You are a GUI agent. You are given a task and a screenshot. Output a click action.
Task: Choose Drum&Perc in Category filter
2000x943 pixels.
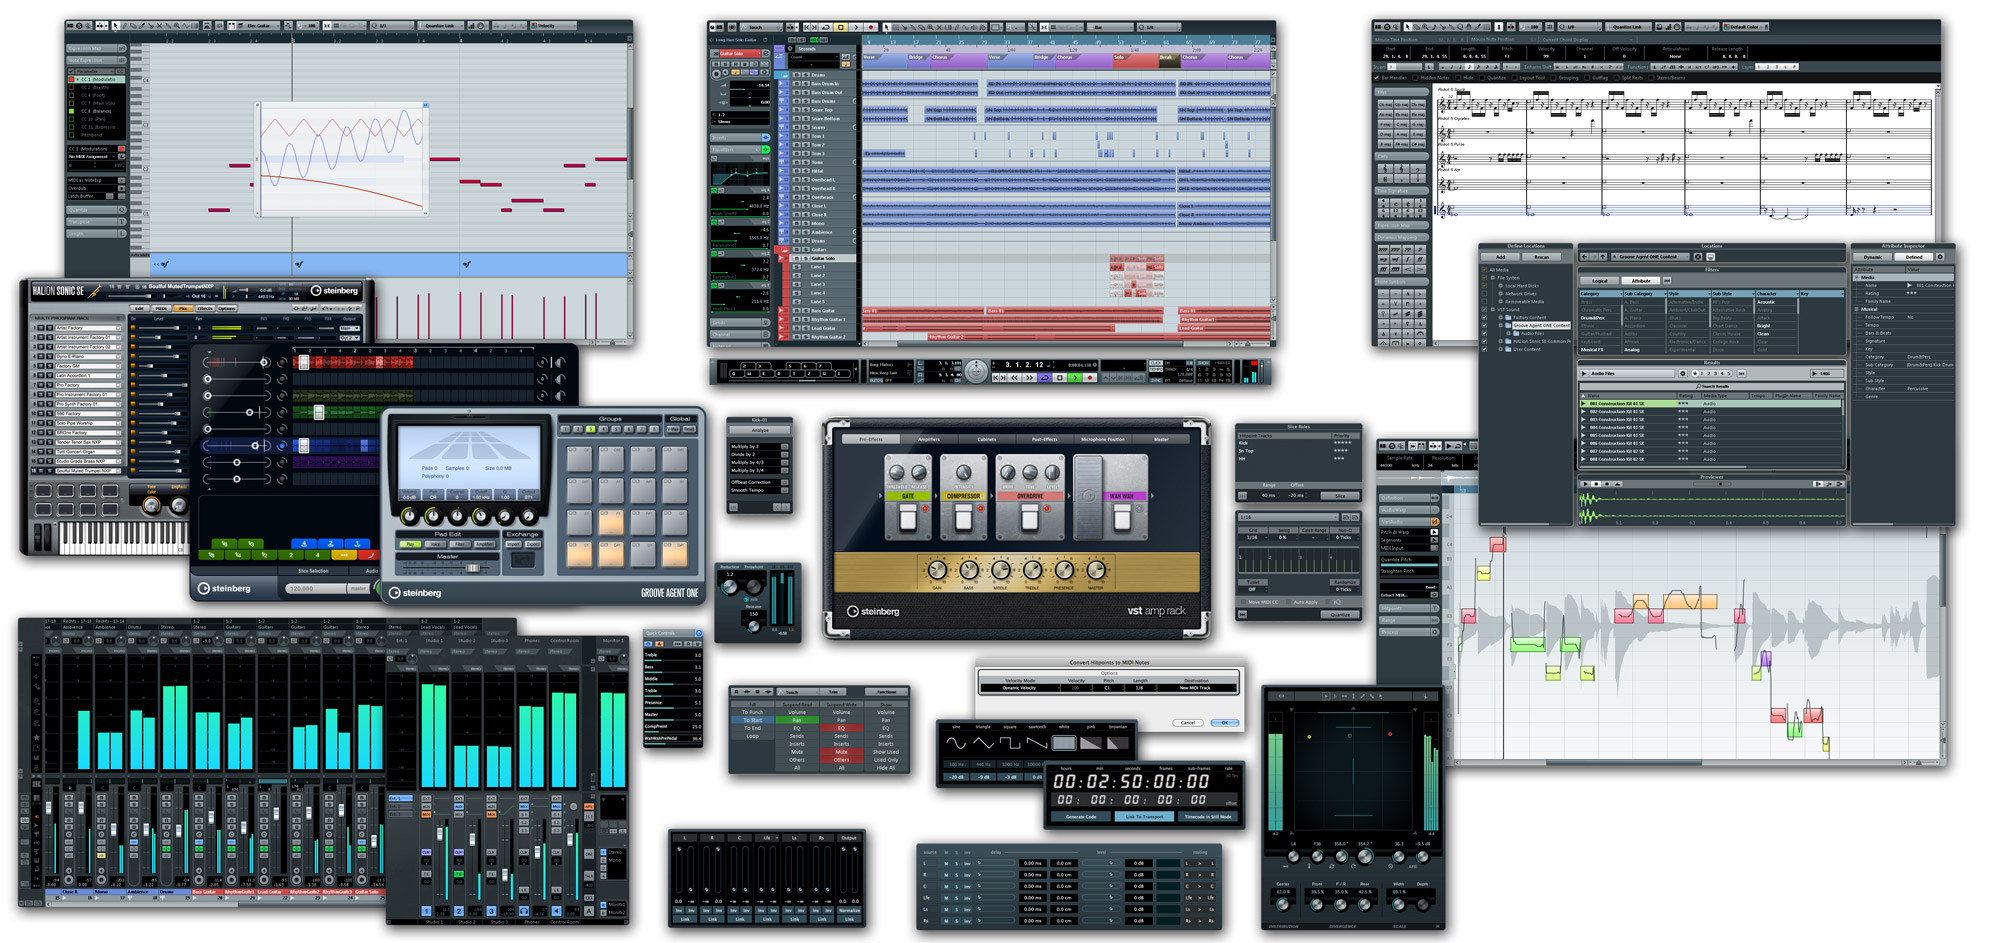(1593, 318)
